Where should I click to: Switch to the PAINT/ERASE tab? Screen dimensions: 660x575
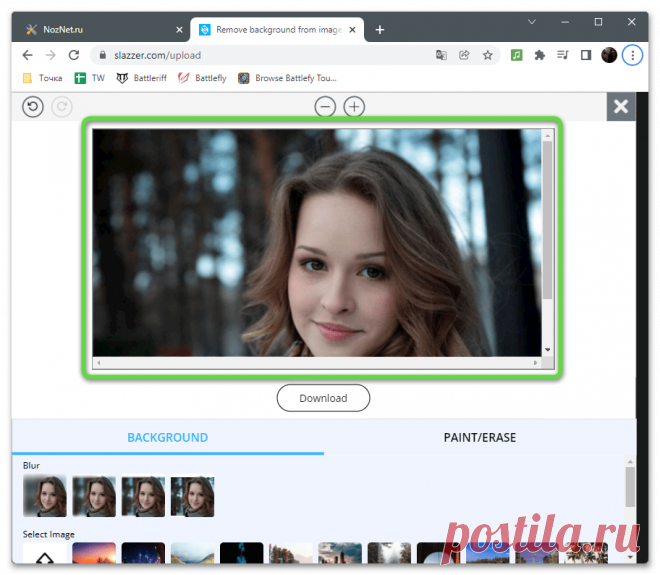(480, 437)
